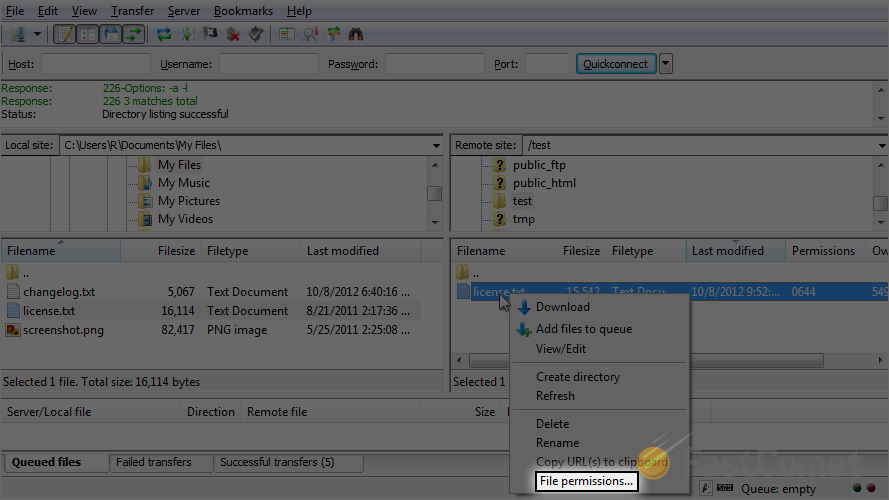Open the Transfer menu

point(132,11)
